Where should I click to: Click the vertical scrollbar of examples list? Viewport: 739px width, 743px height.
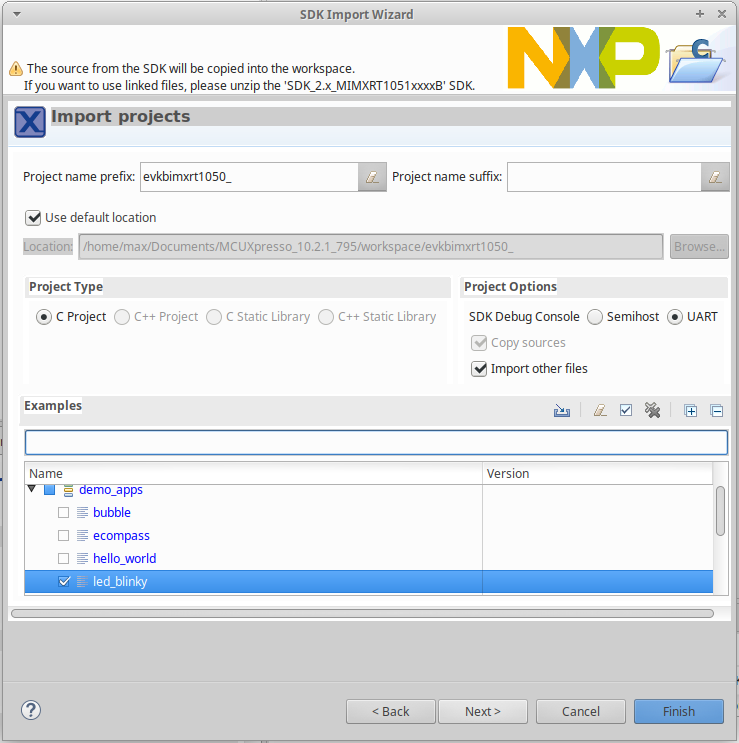(720, 511)
